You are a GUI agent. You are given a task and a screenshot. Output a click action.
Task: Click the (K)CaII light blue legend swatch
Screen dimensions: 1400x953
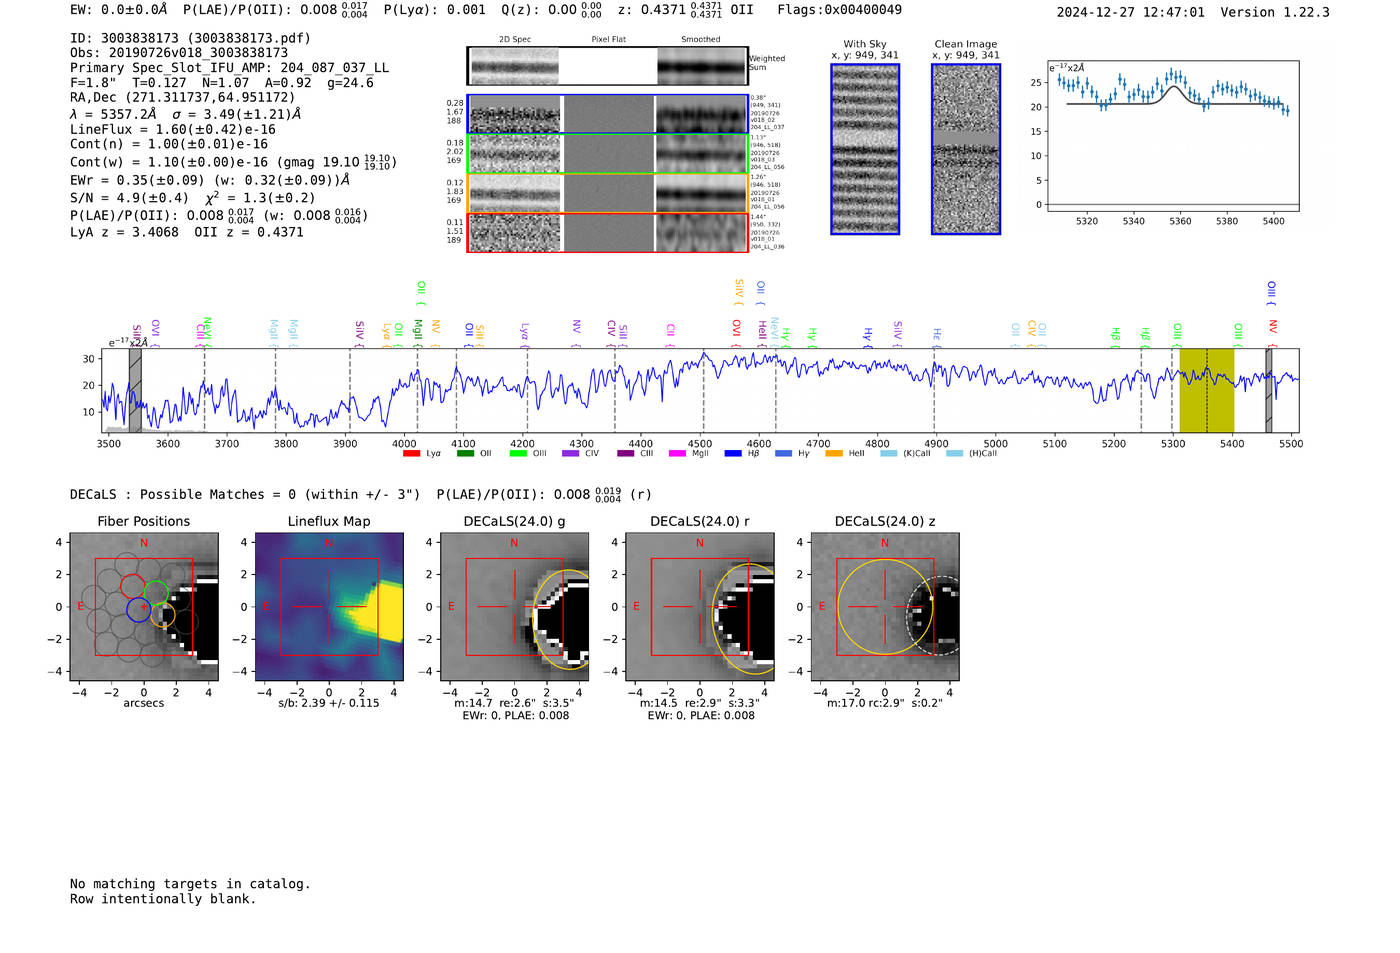pos(889,454)
